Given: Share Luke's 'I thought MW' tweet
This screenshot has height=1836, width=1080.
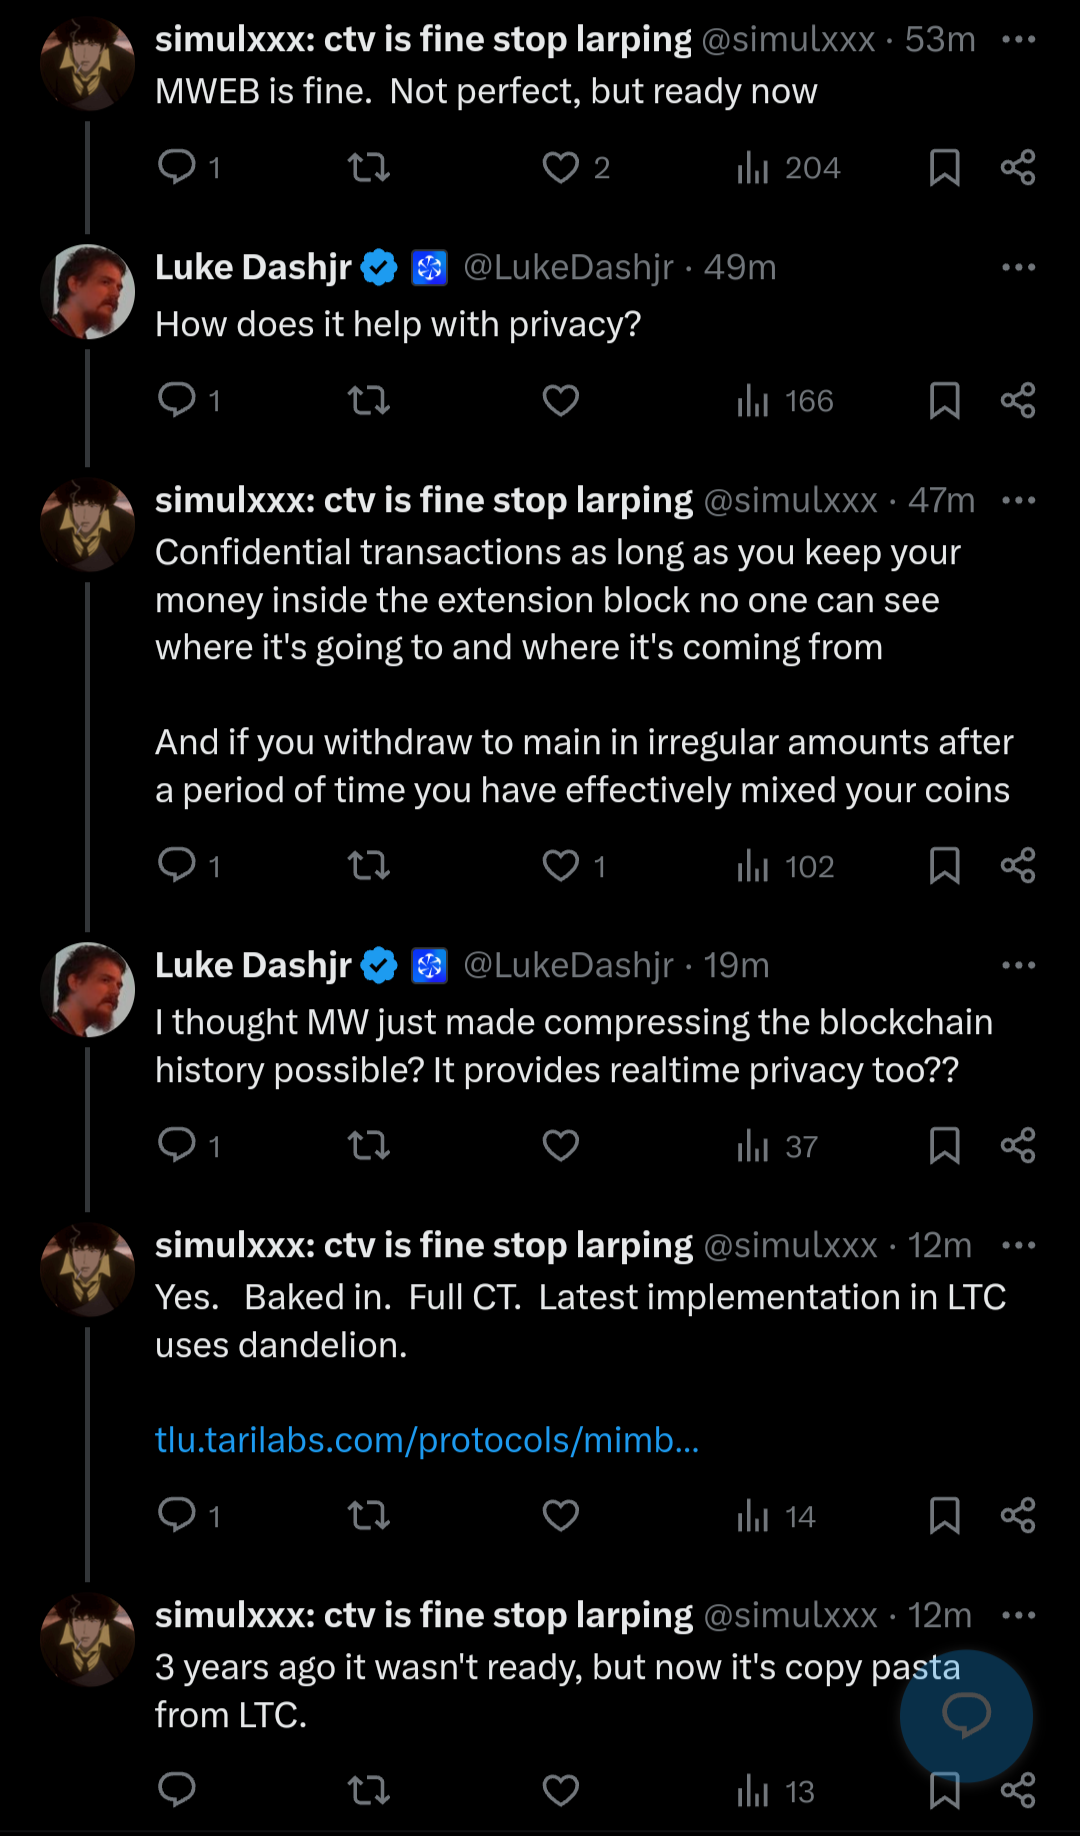Looking at the screenshot, I should (1017, 1145).
